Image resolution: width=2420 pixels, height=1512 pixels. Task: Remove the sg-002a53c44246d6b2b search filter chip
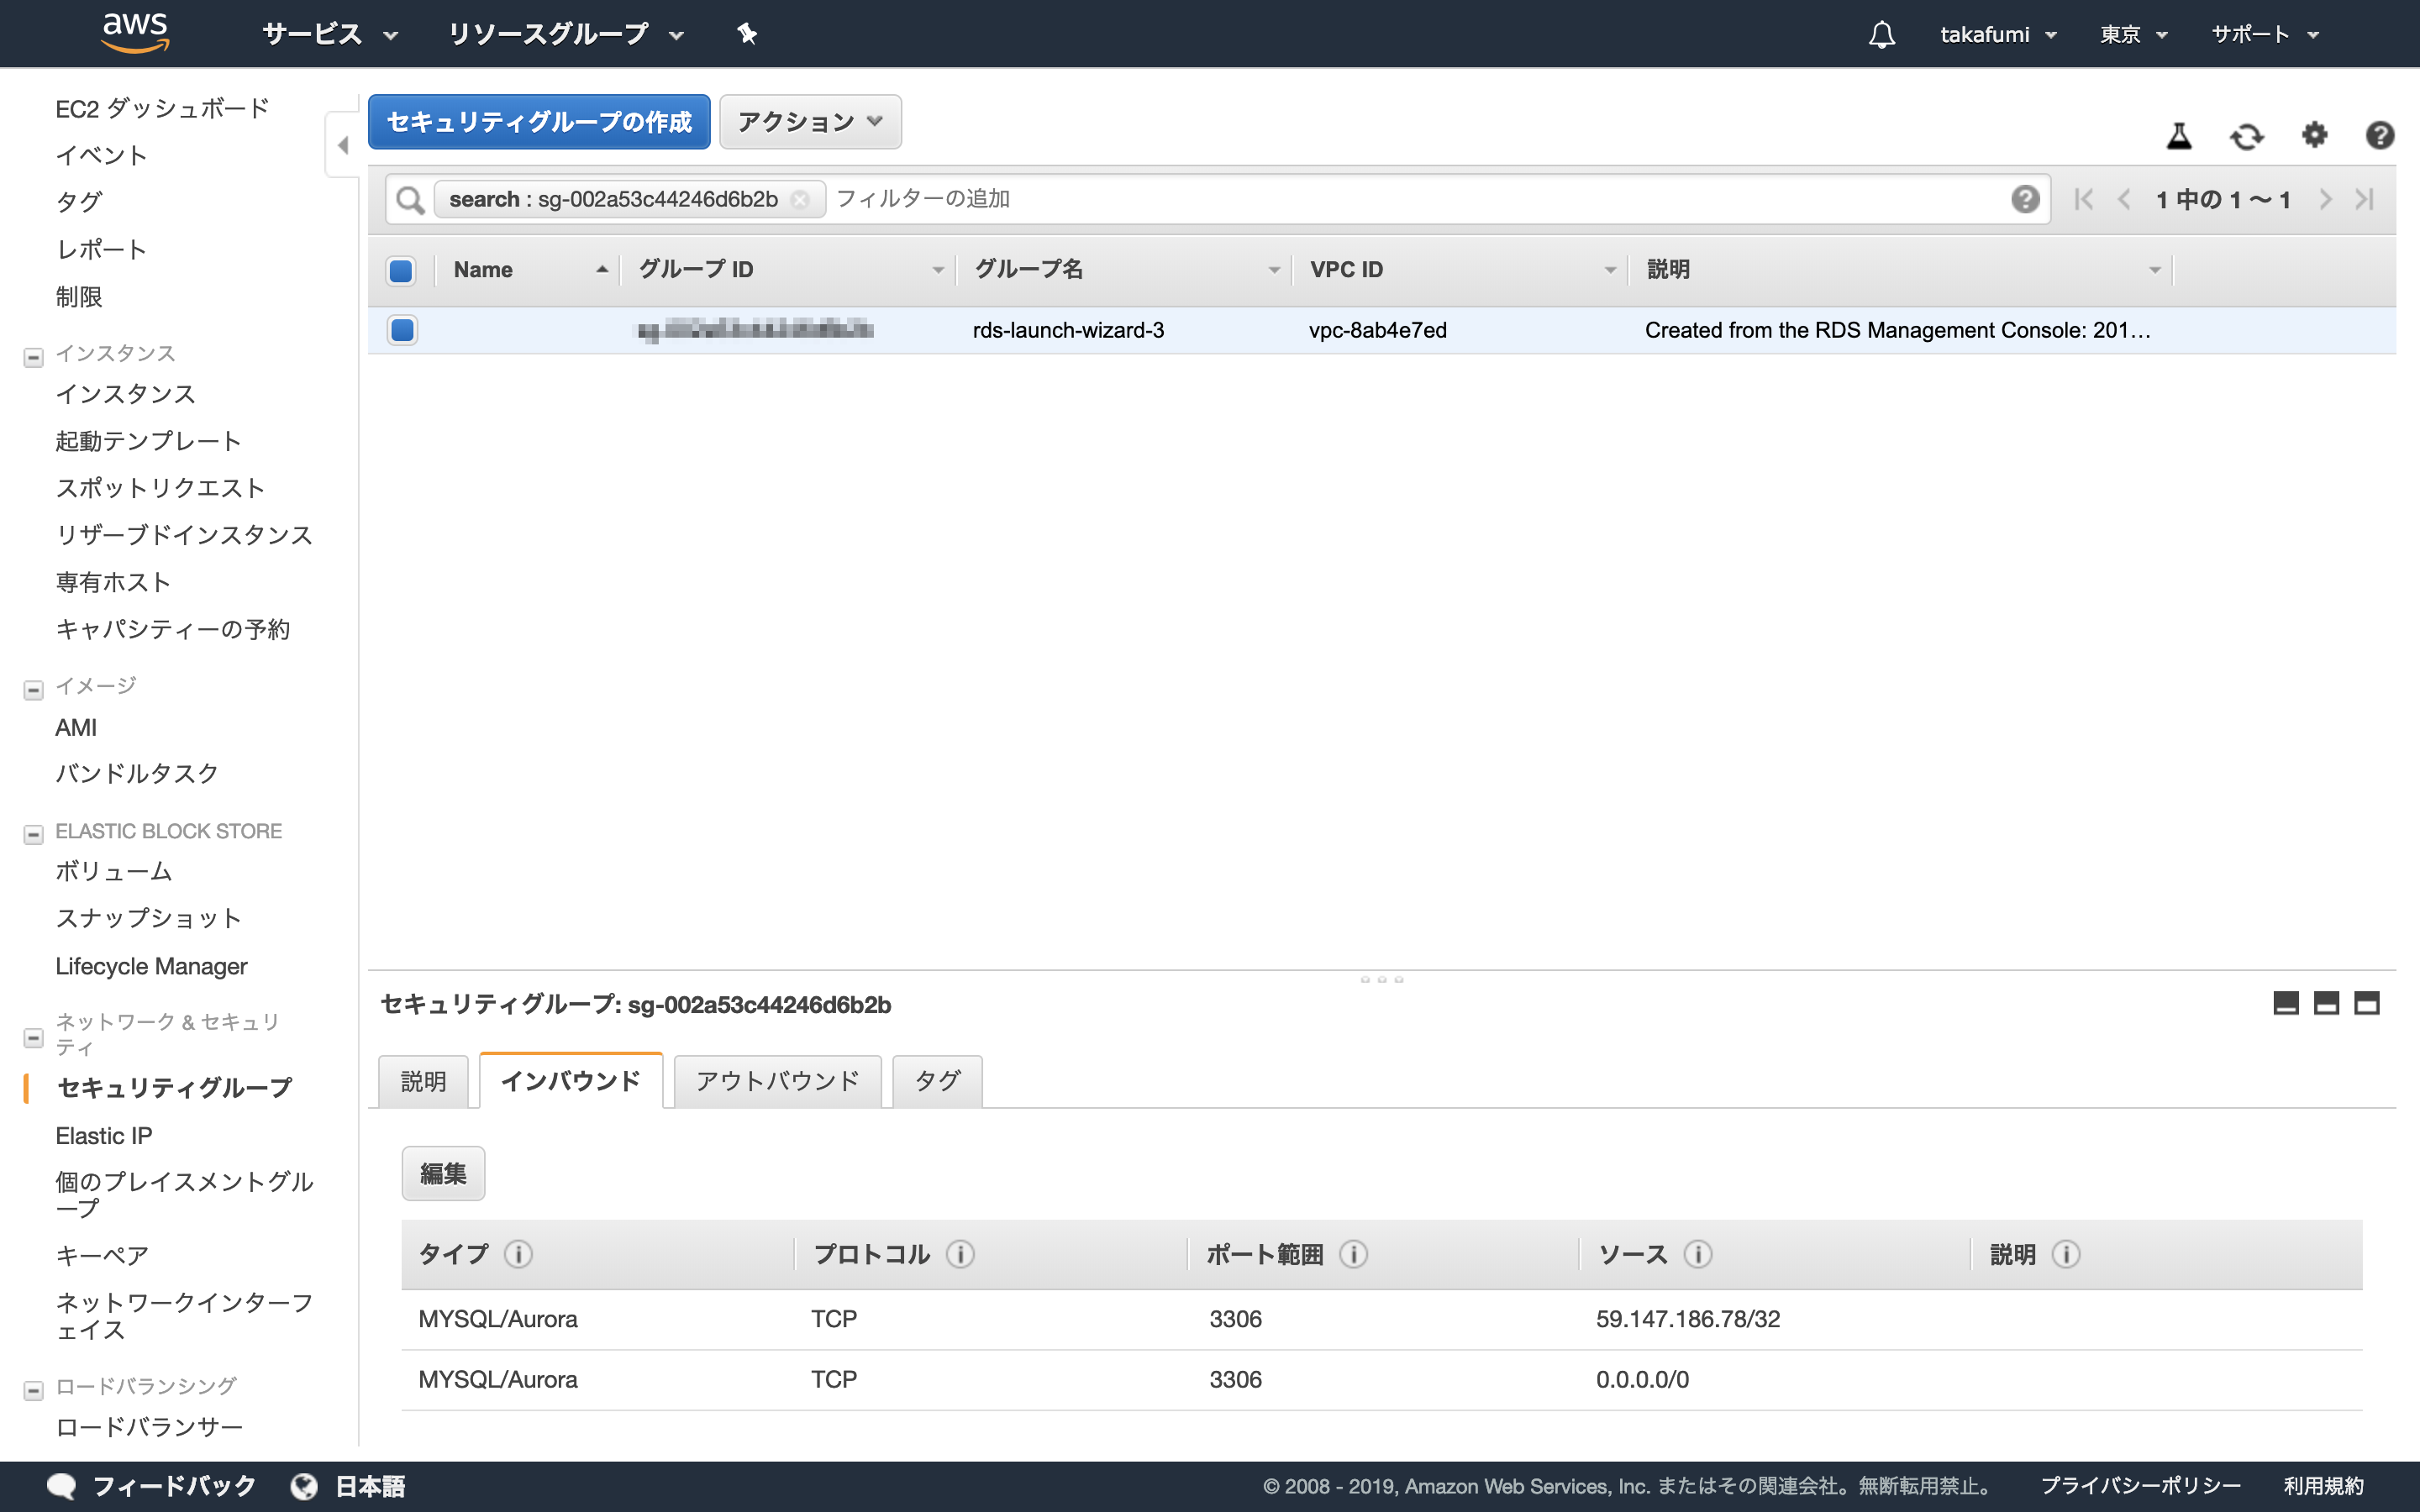click(799, 199)
